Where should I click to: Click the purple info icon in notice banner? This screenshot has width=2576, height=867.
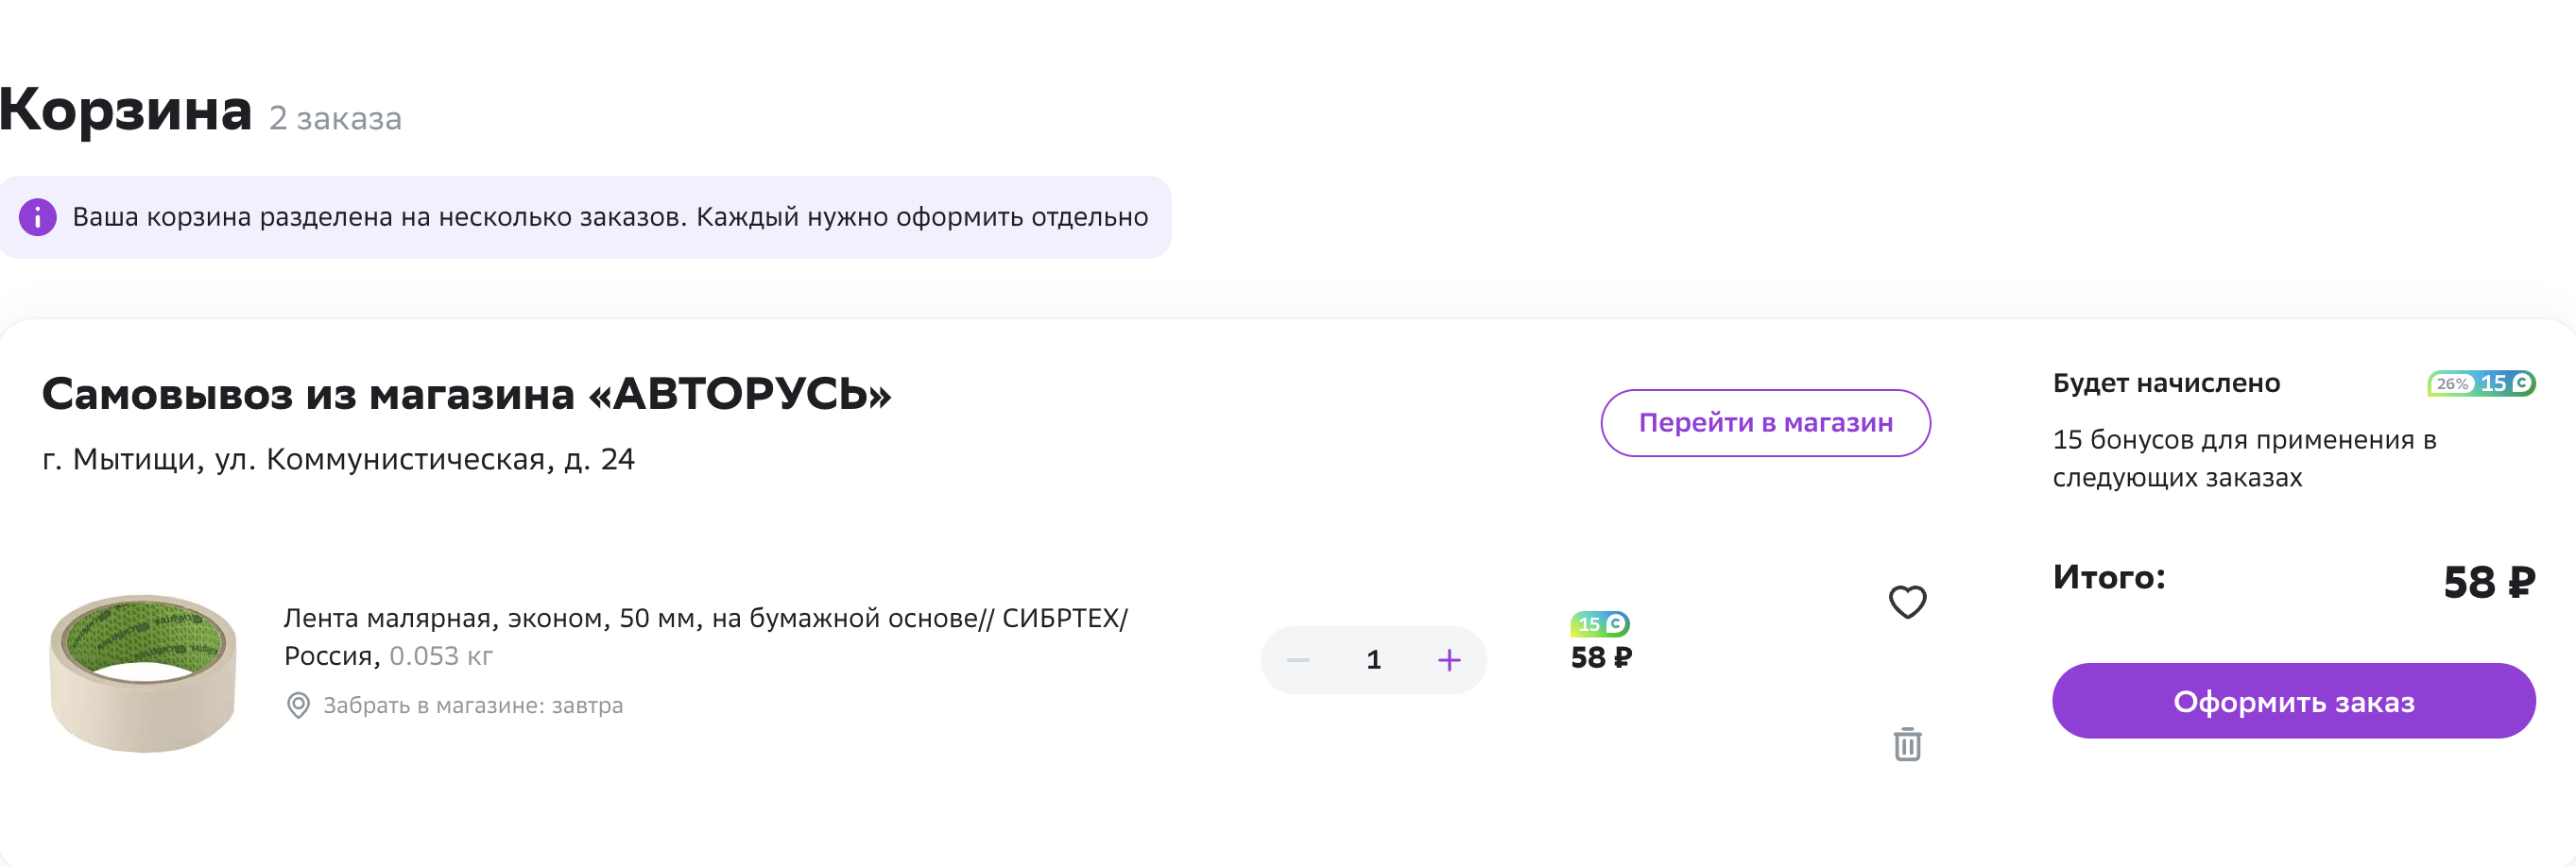click(38, 217)
